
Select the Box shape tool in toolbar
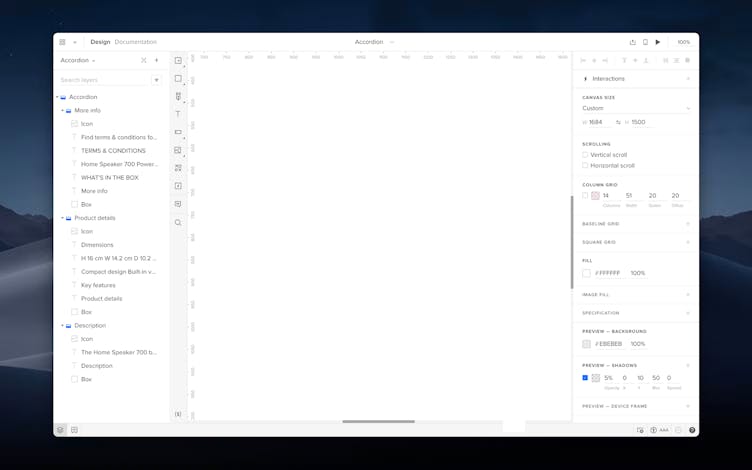coord(178,79)
